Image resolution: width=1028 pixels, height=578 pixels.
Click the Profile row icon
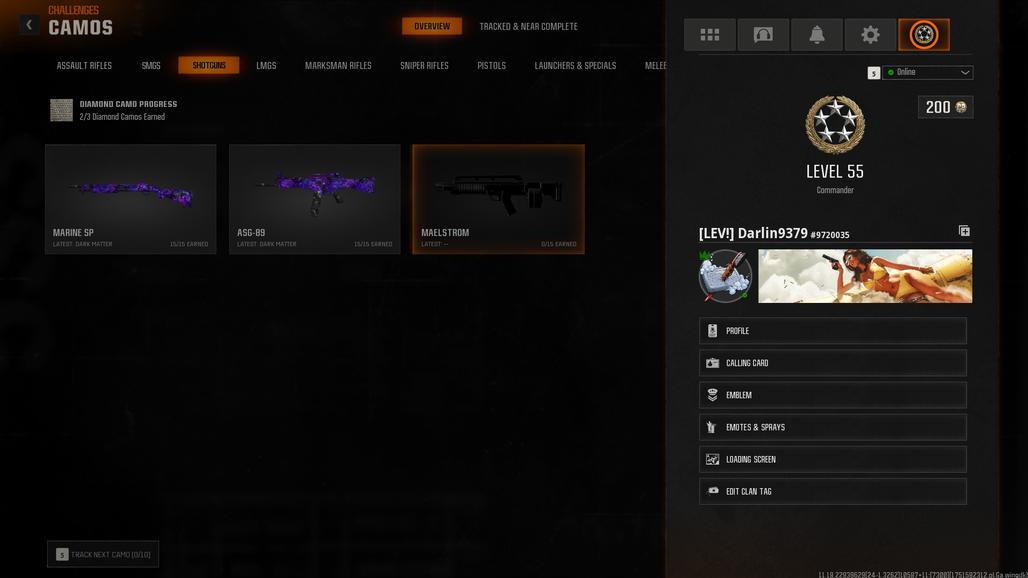pyautogui.click(x=712, y=331)
